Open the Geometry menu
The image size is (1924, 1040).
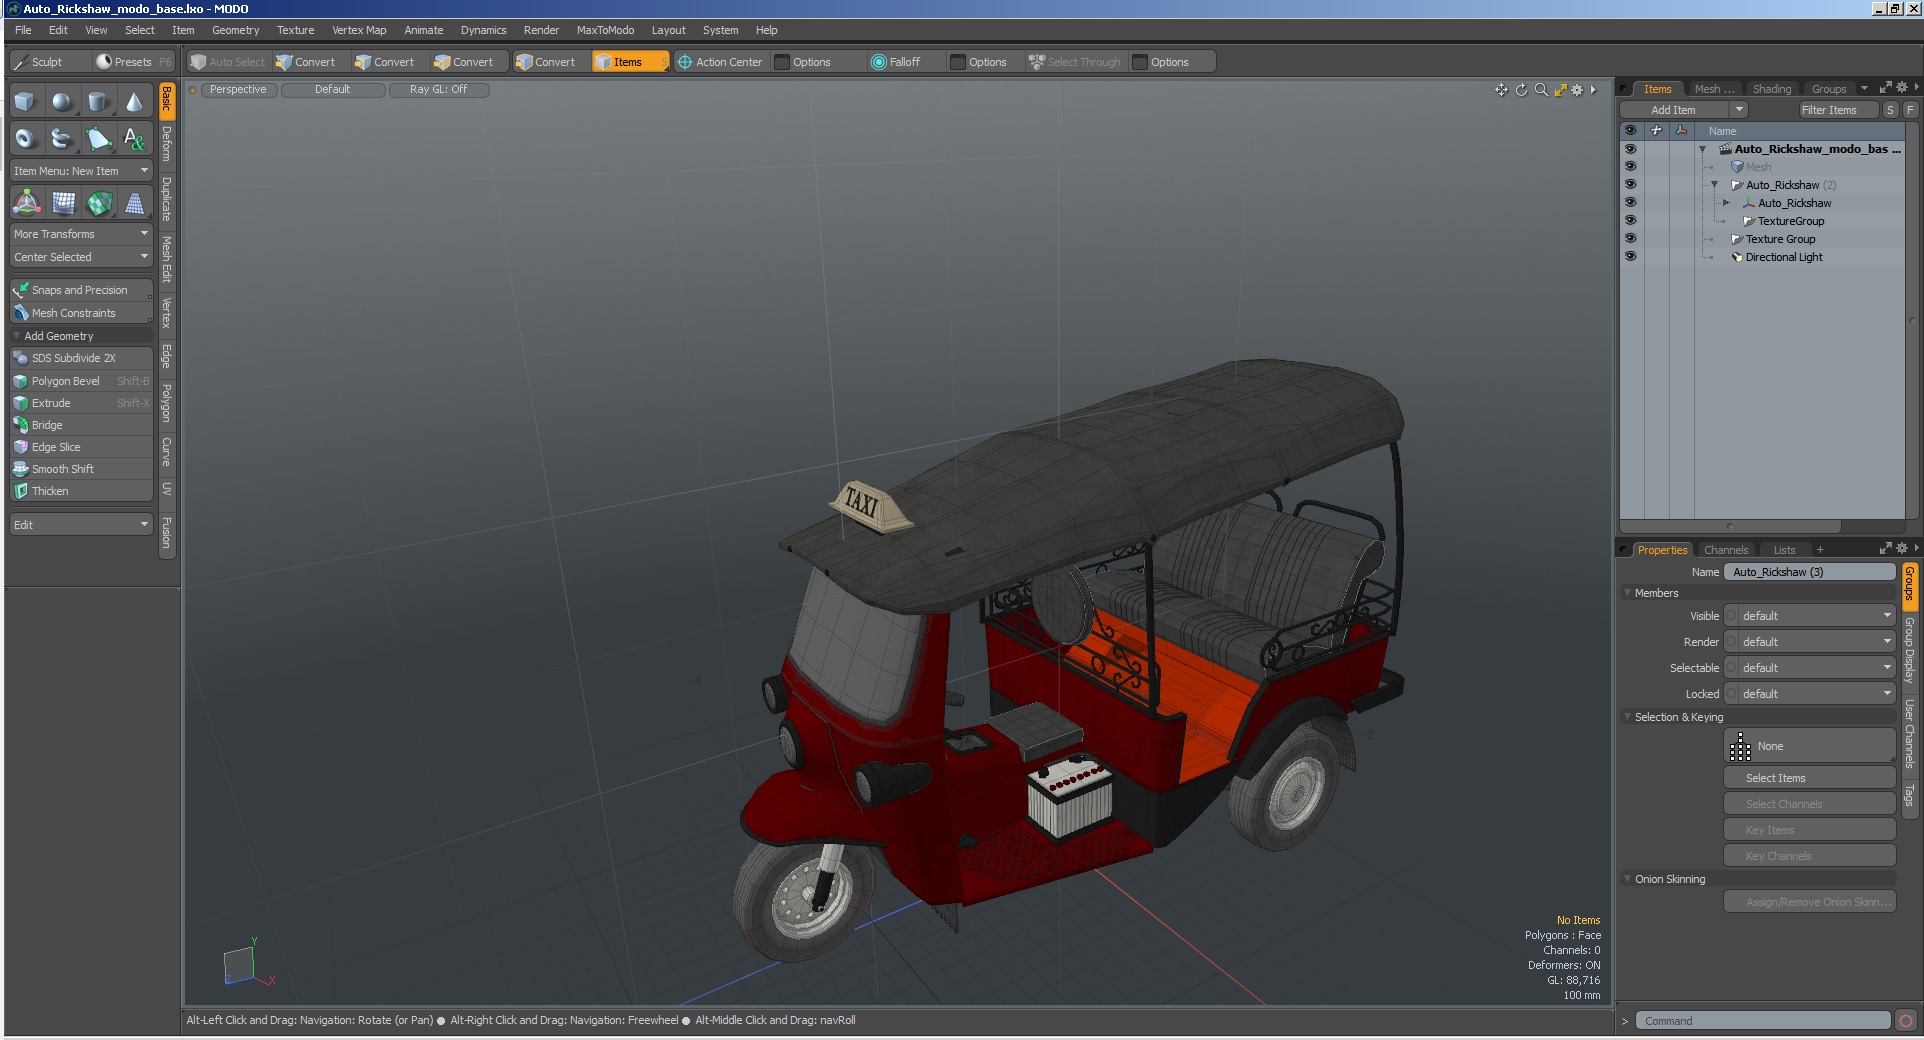coord(235,30)
